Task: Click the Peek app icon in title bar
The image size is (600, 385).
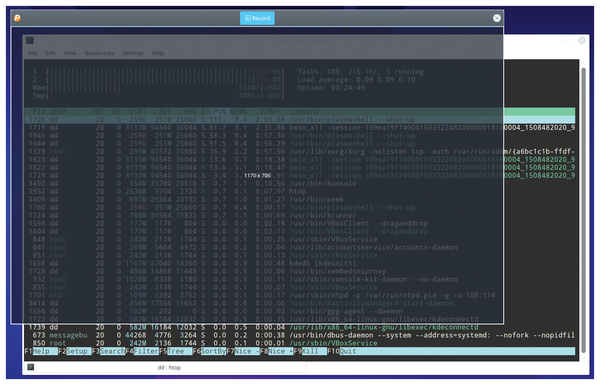Action: 17,18
